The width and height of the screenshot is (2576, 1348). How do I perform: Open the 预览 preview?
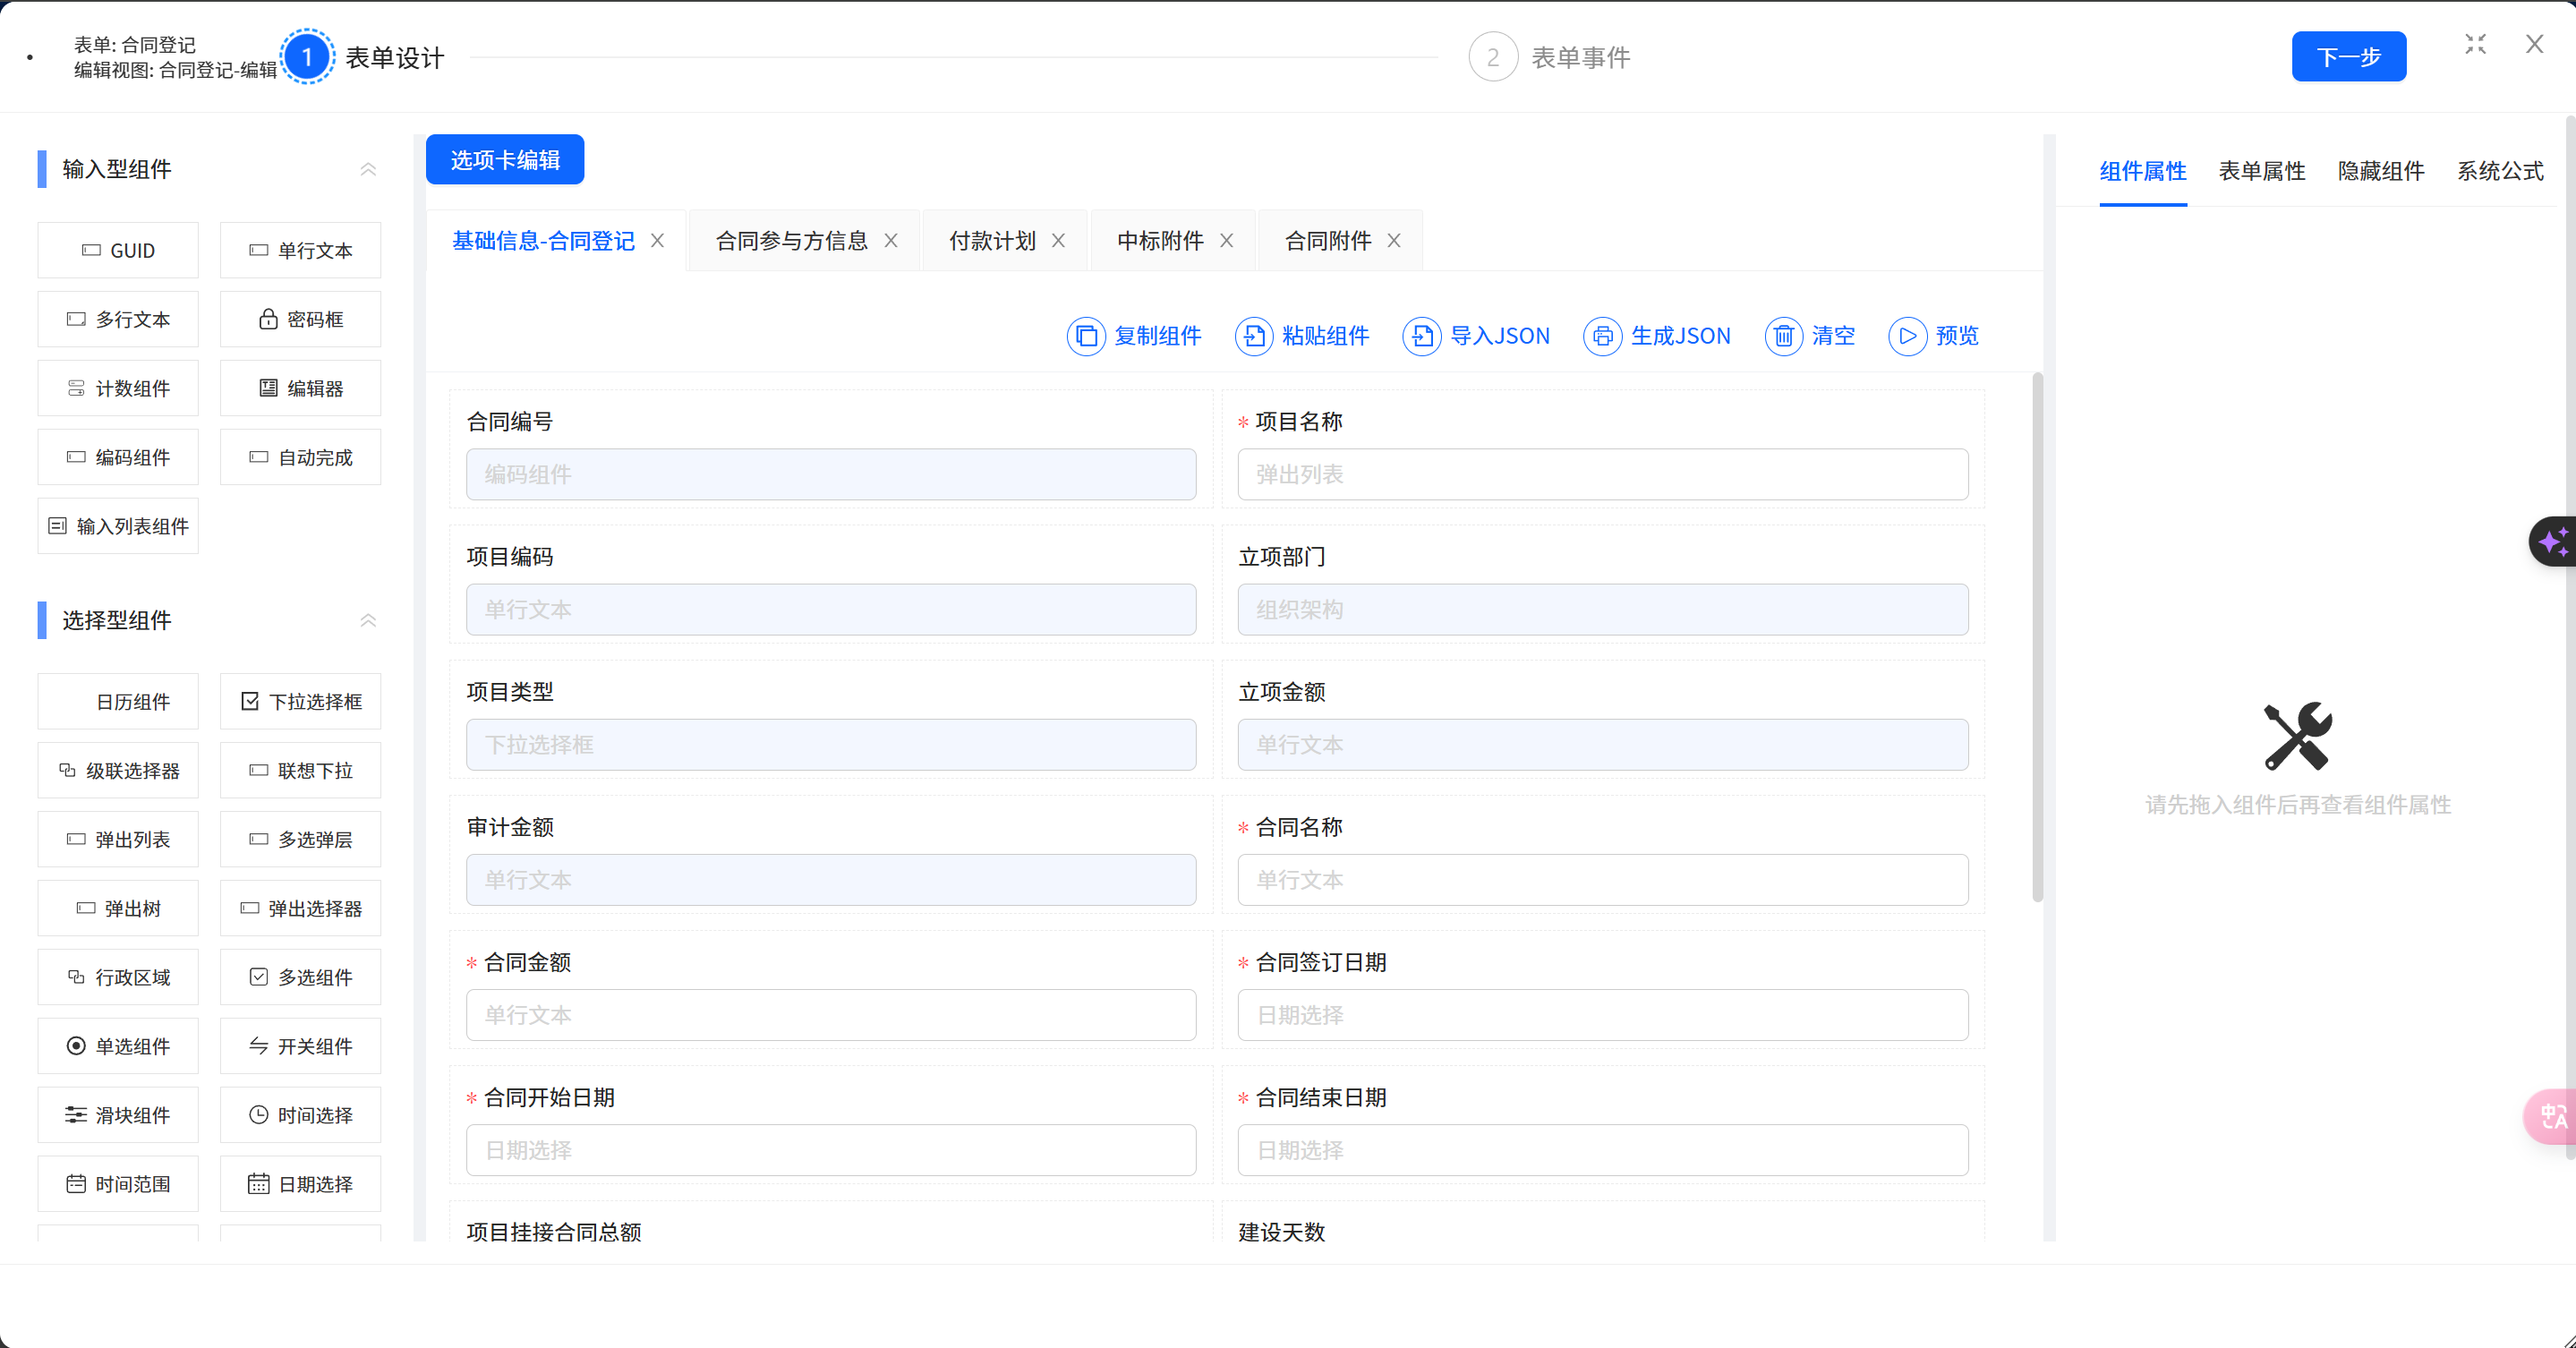(1933, 336)
